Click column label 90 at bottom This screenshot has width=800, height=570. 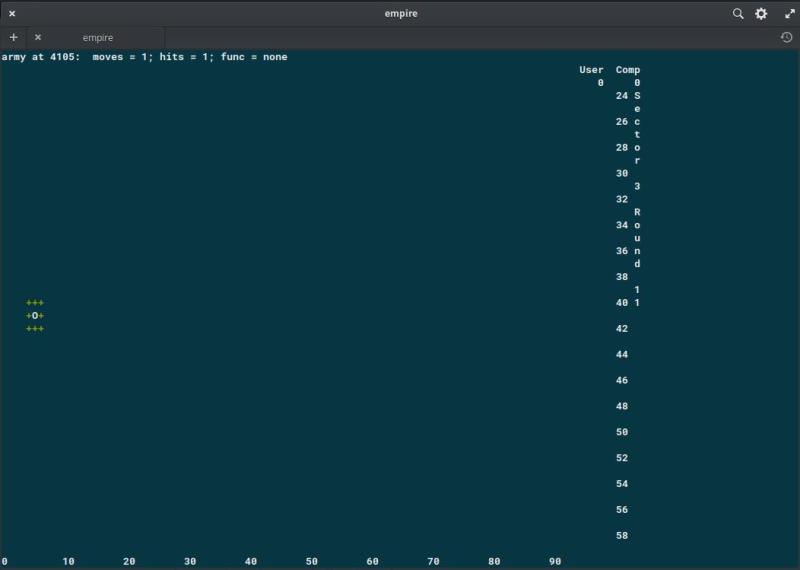click(x=555, y=562)
